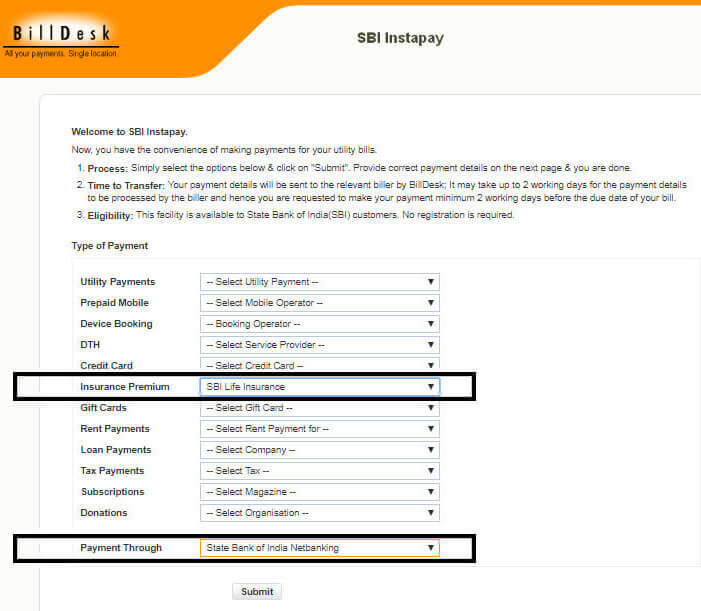Click the DTH label

[90, 345]
